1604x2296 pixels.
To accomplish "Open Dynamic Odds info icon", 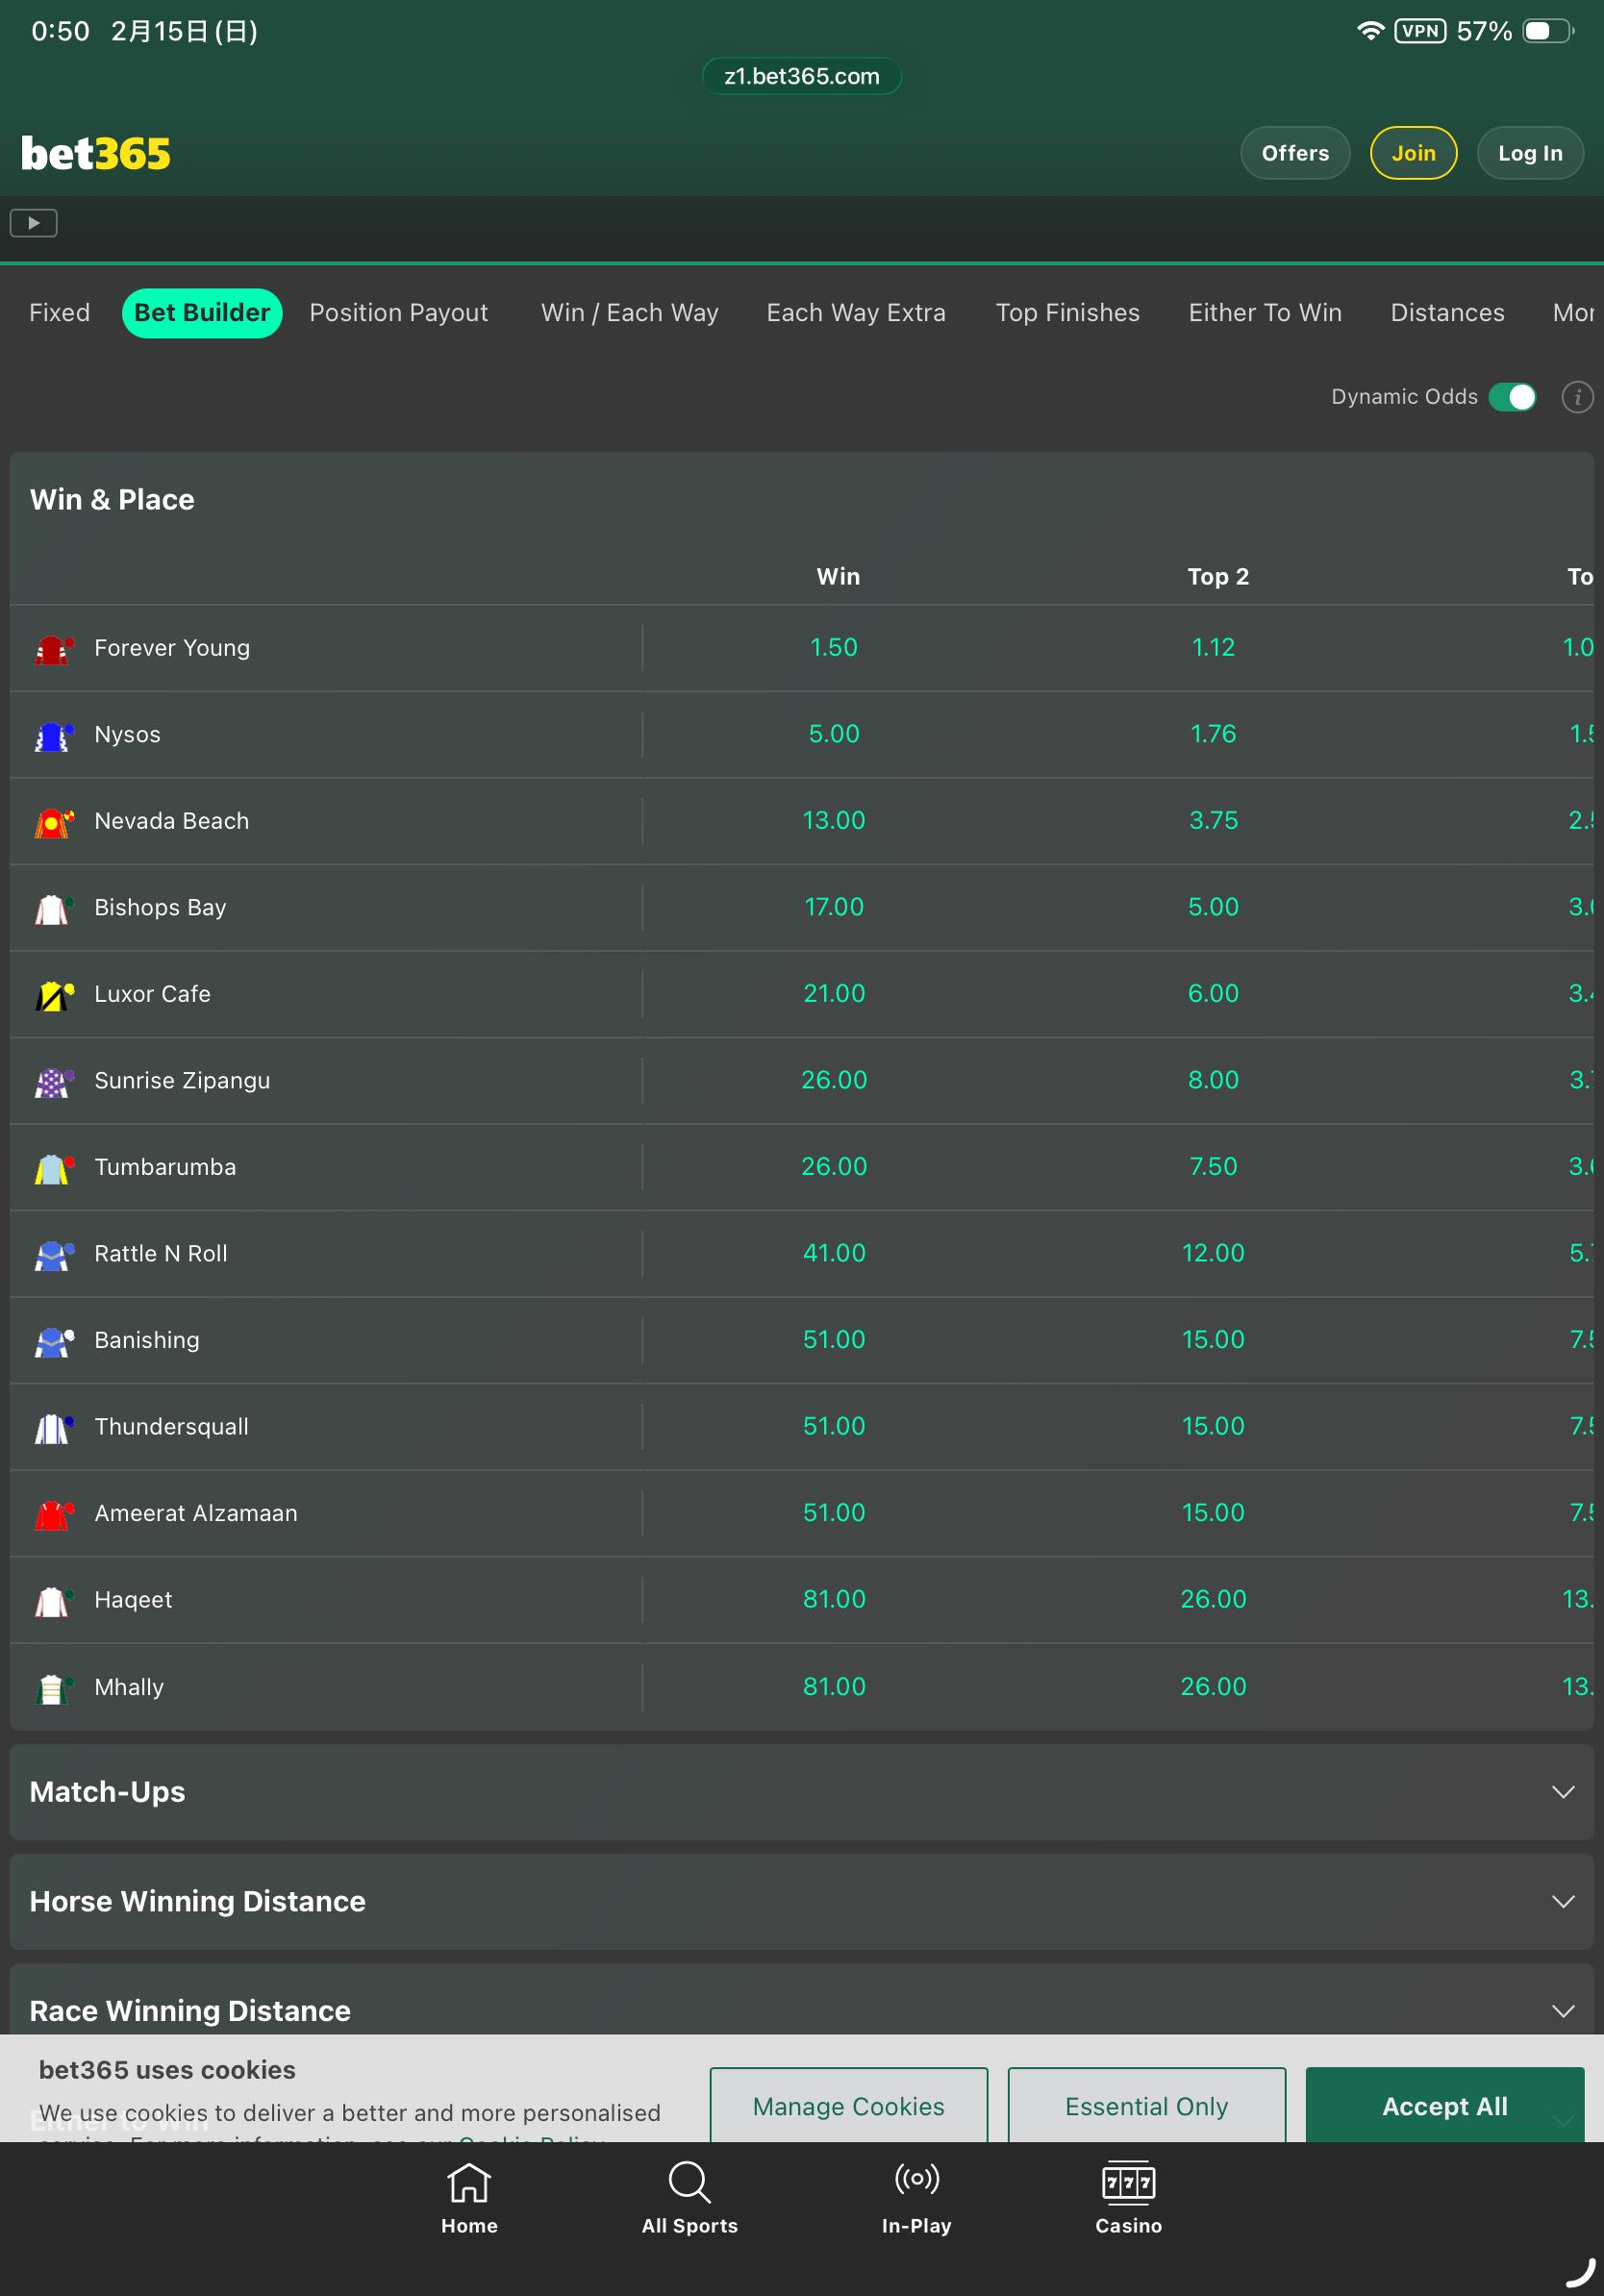I will click(1577, 397).
